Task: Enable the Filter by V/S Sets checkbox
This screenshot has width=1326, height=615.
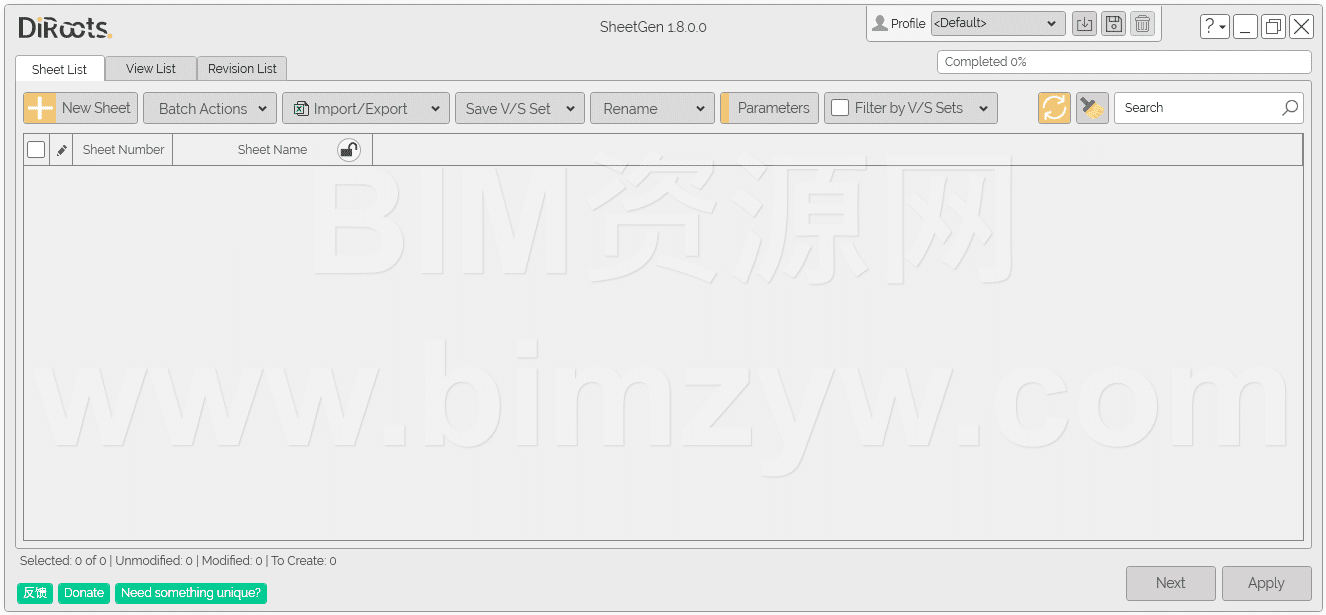Action: tap(840, 108)
